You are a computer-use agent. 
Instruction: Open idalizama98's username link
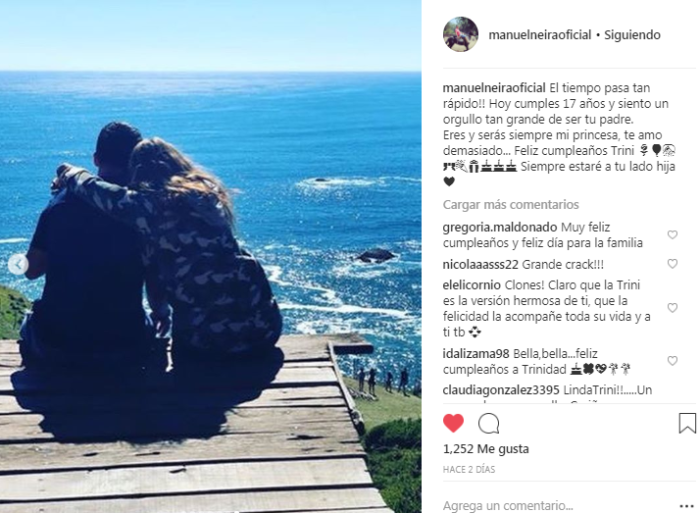(x=476, y=354)
